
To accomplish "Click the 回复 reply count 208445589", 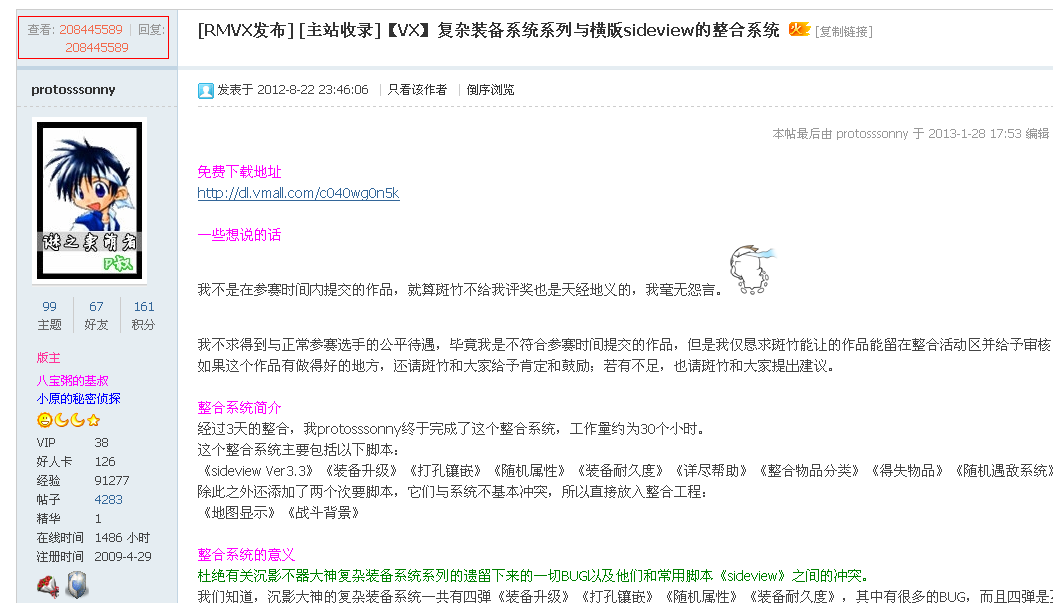I will coord(97,48).
